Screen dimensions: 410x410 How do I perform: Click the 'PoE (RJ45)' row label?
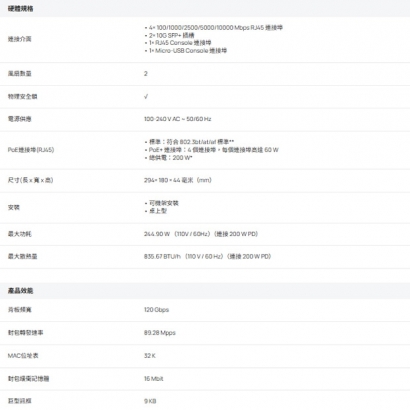(31, 150)
